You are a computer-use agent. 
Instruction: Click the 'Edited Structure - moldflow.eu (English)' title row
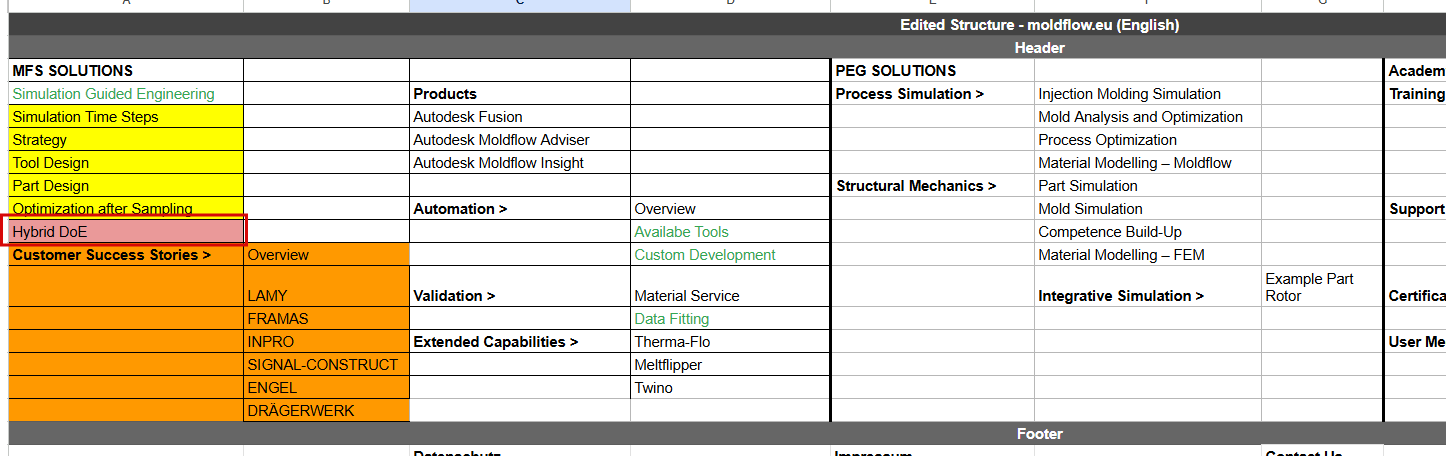click(x=727, y=25)
